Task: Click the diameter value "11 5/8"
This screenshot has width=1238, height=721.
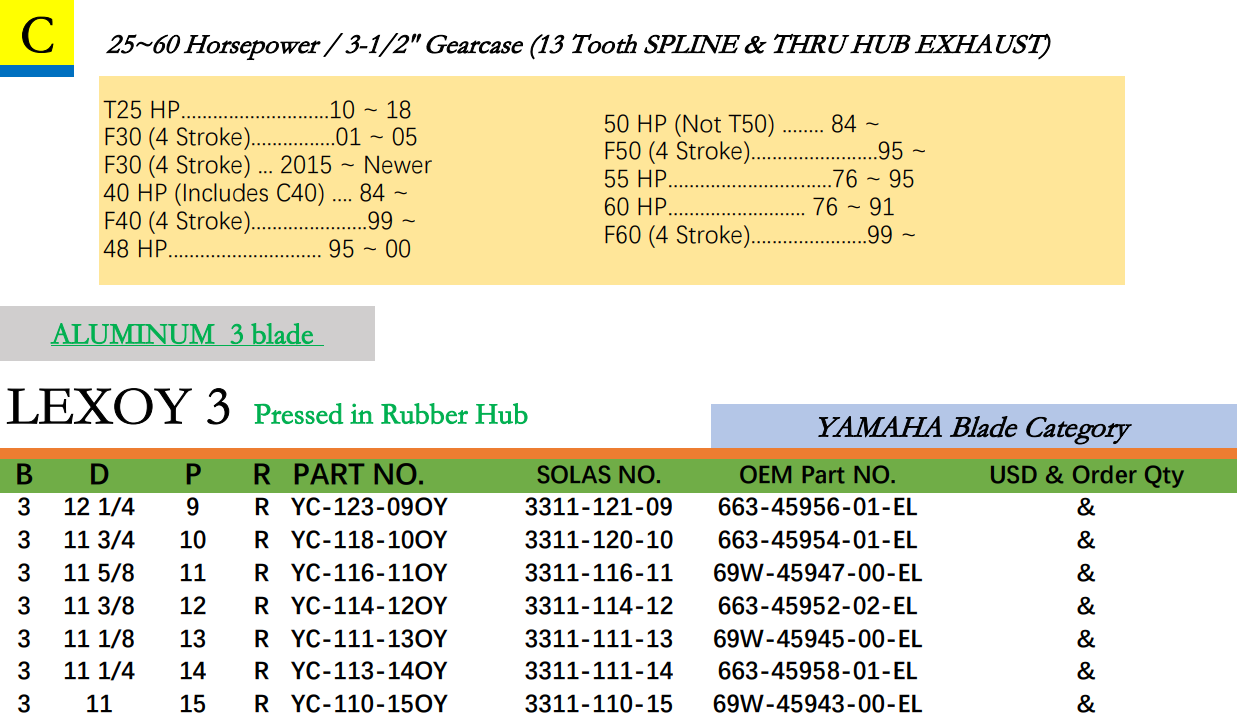Action: pyautogui.click(x=99, y=573)
